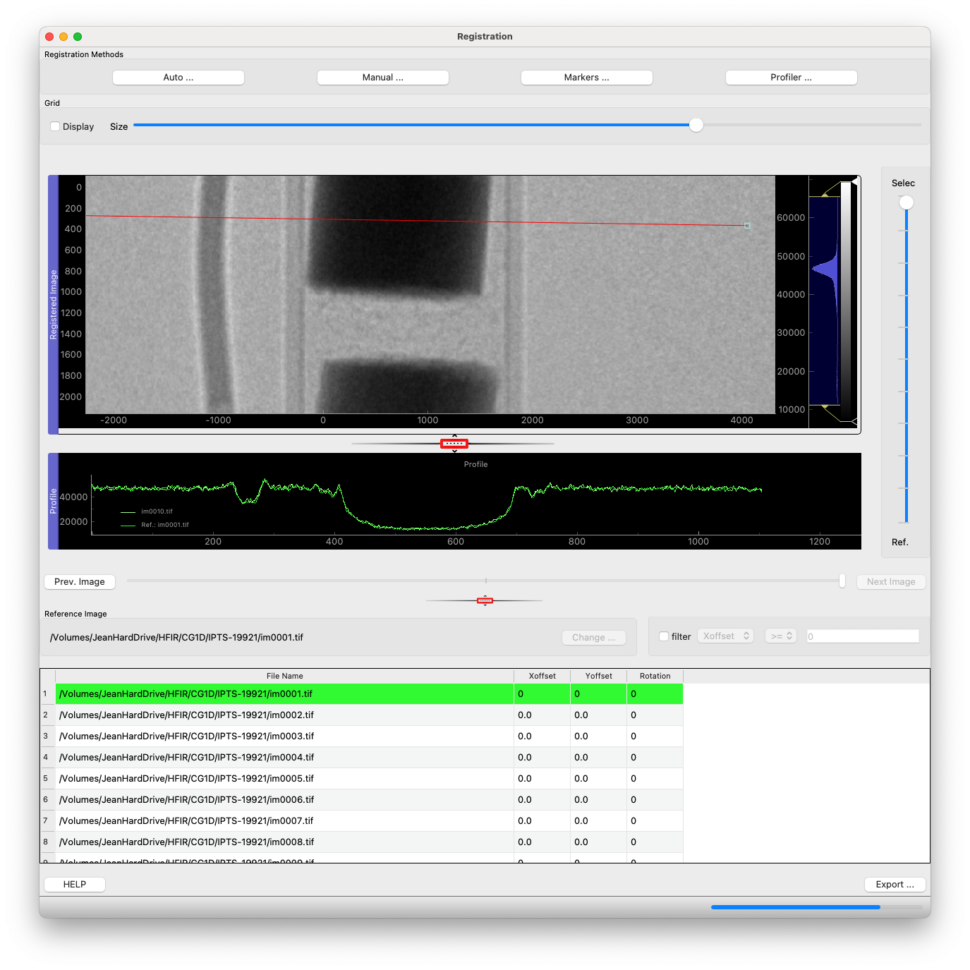The width and height of the screenshot is (970, 970).
Task: Open the Xoffset filter dropdown
Action: (x=726, y=636)
